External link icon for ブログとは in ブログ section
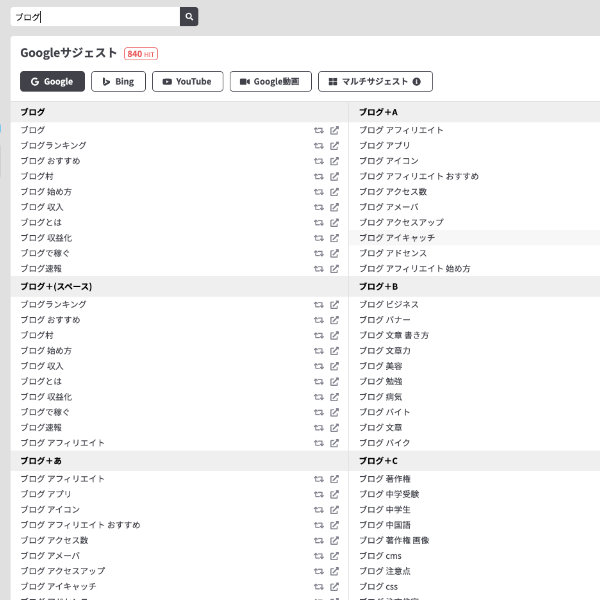Screen dimensions: 600x600 pyautogui.click(x=334, y=222)
